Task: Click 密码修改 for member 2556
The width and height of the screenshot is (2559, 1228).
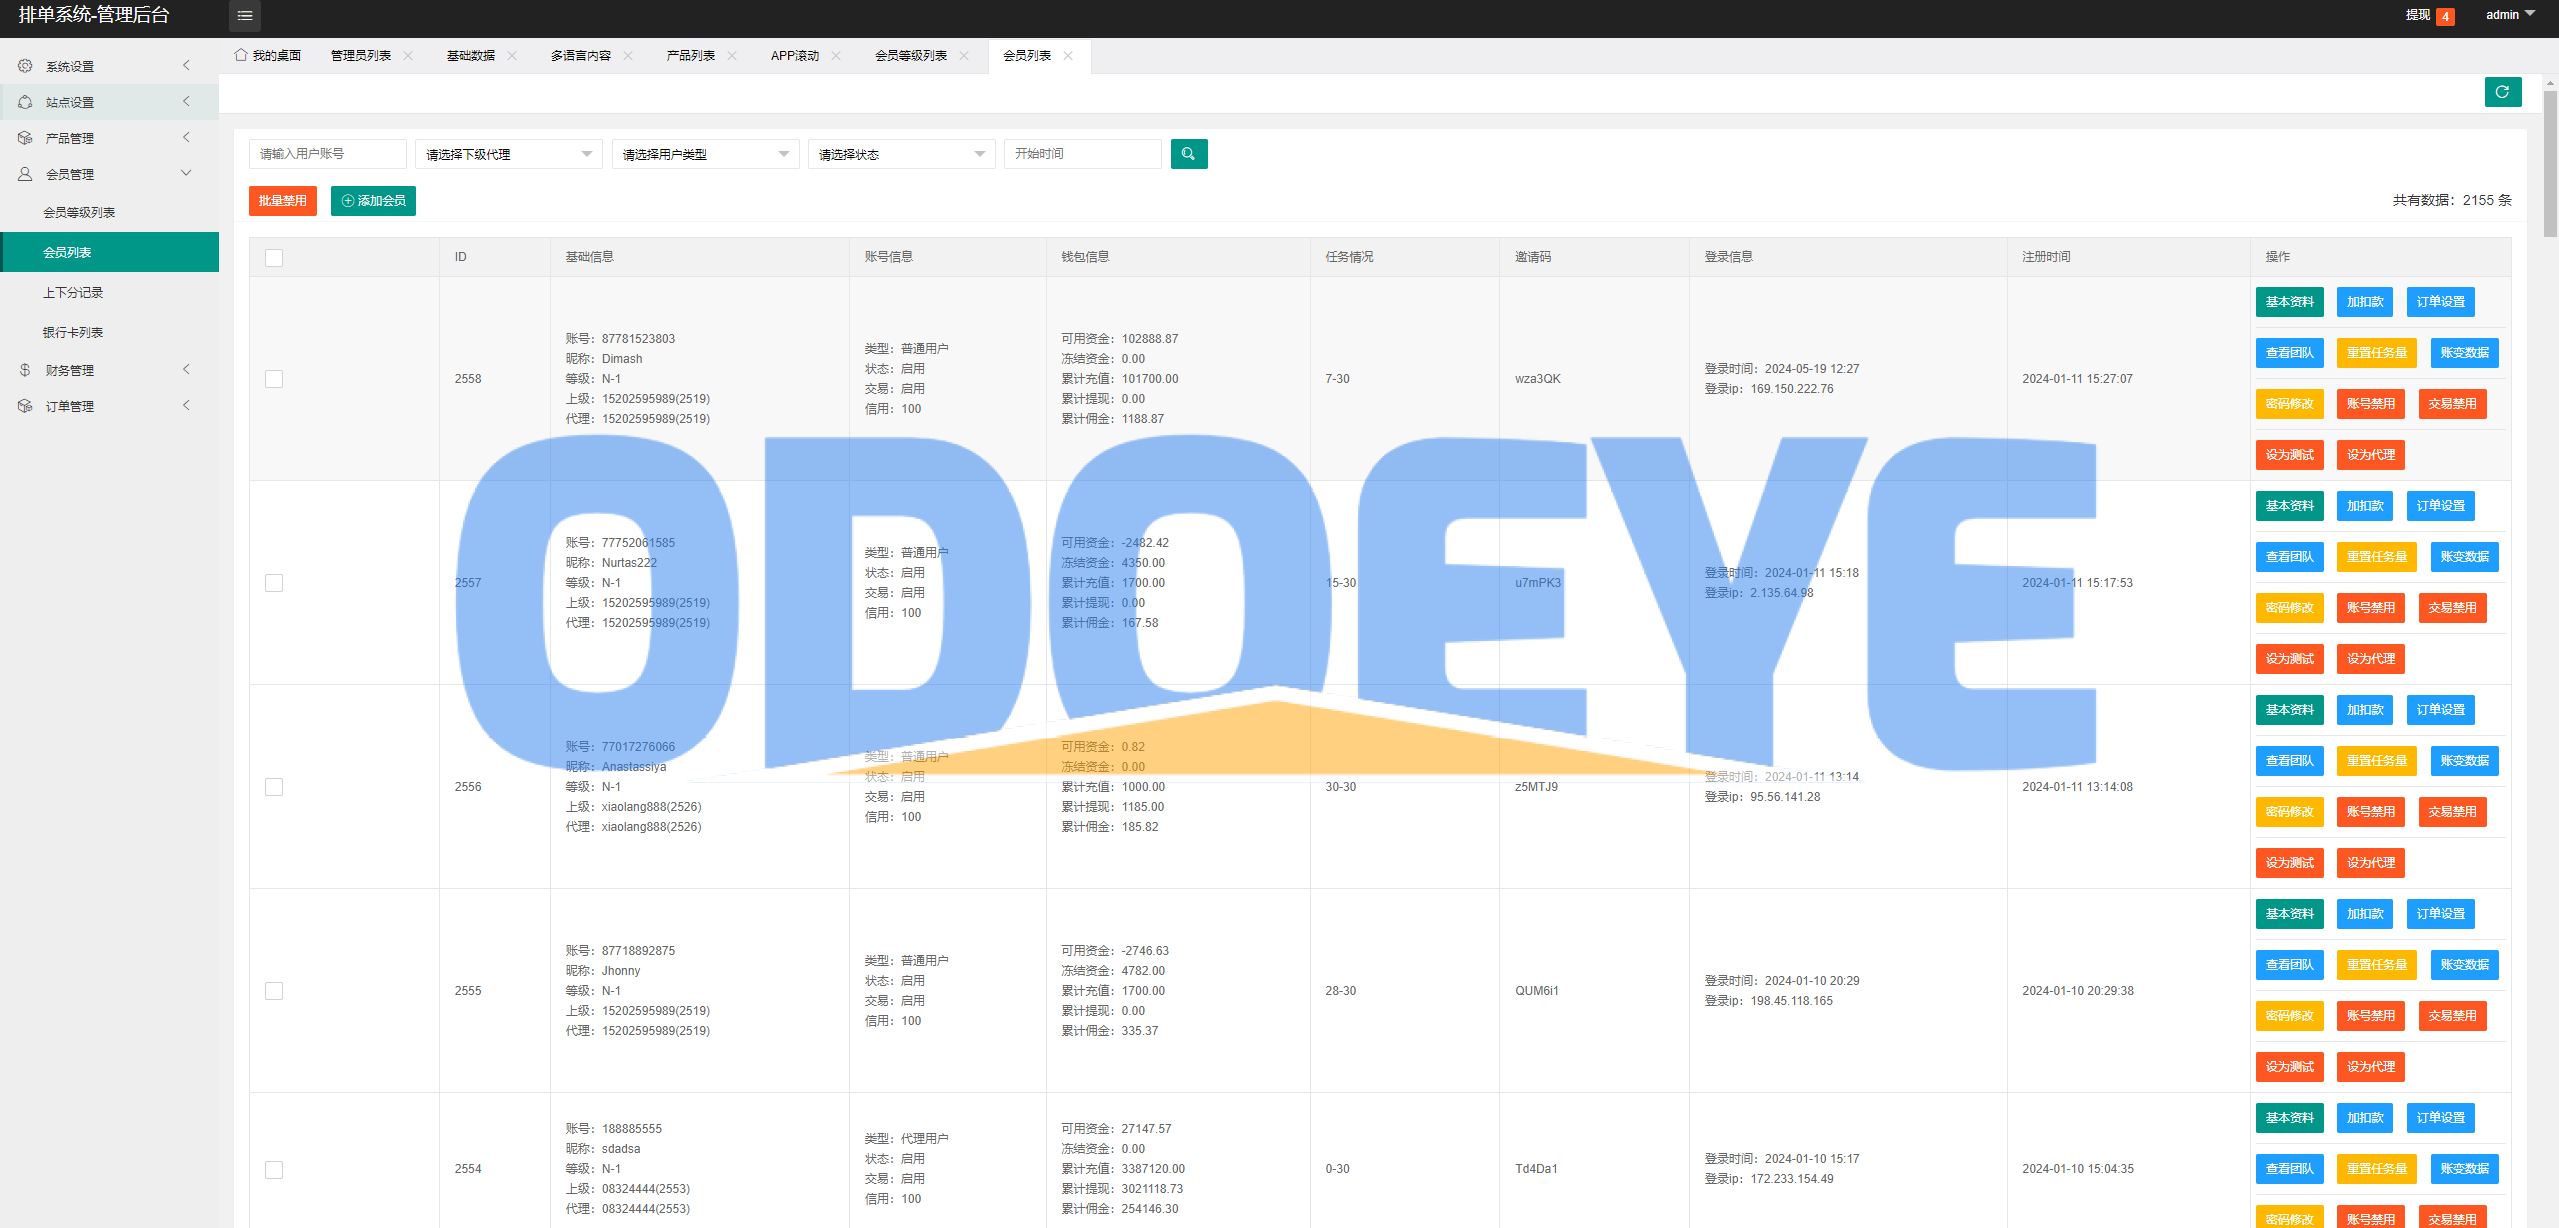Action: pos(2289,812)
